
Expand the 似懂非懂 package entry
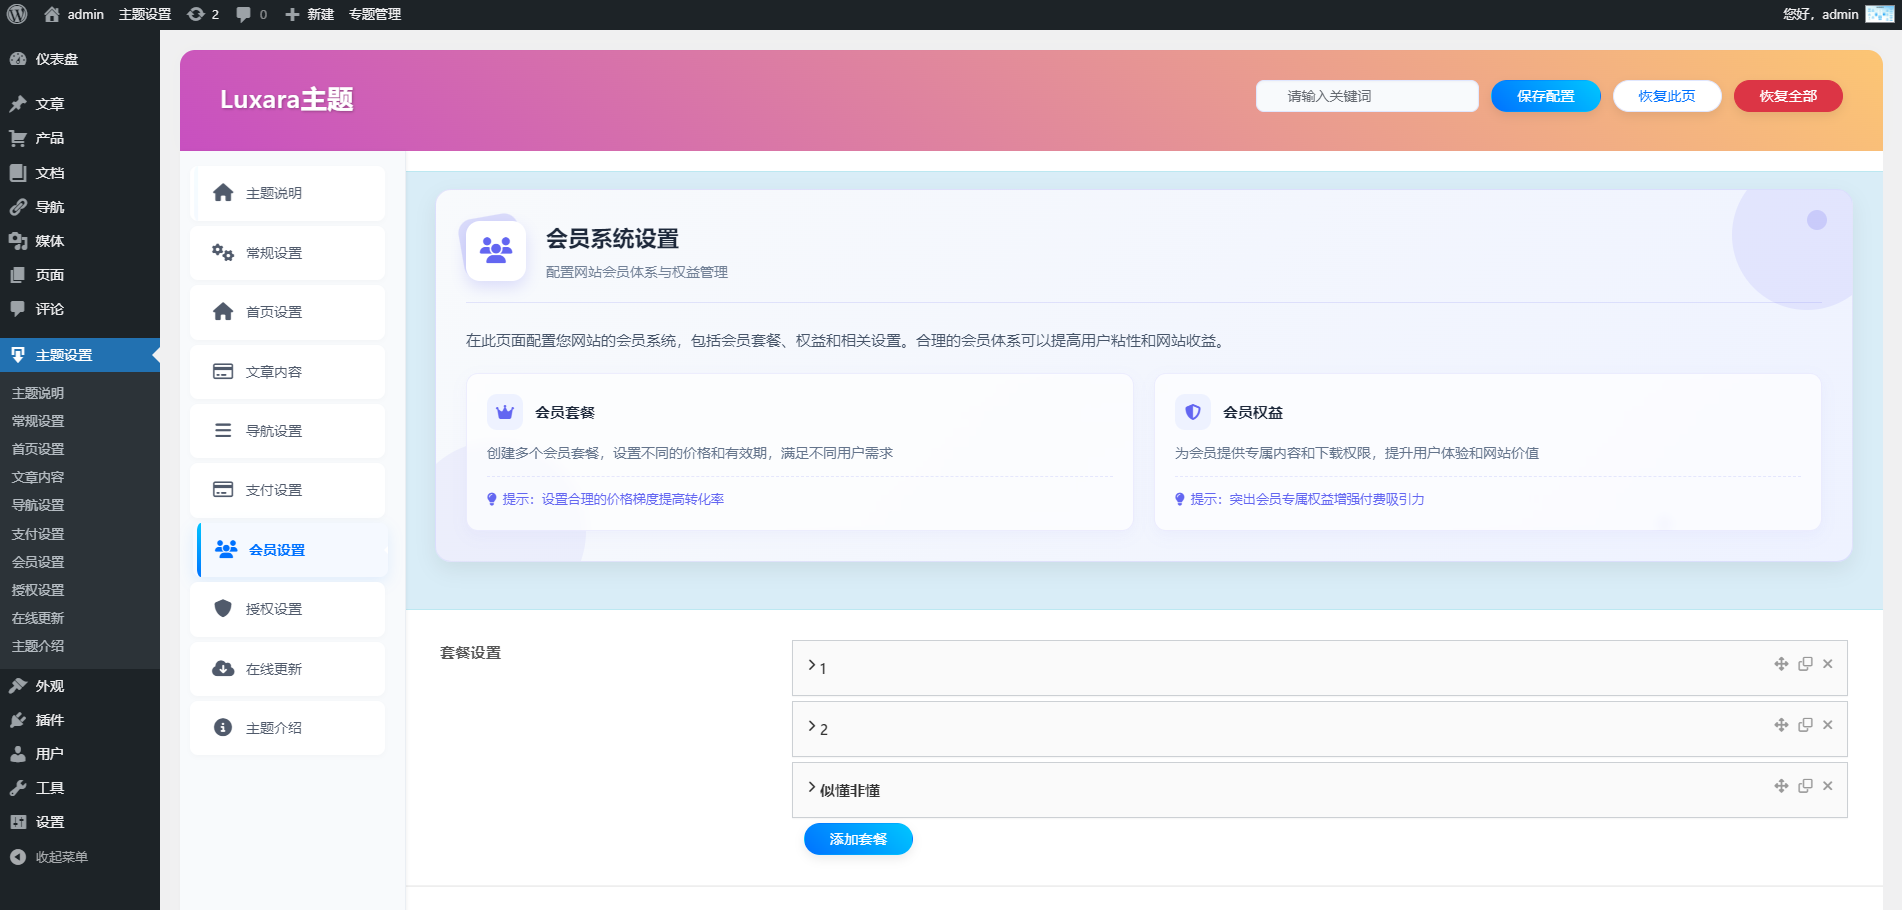click(810, 787)
